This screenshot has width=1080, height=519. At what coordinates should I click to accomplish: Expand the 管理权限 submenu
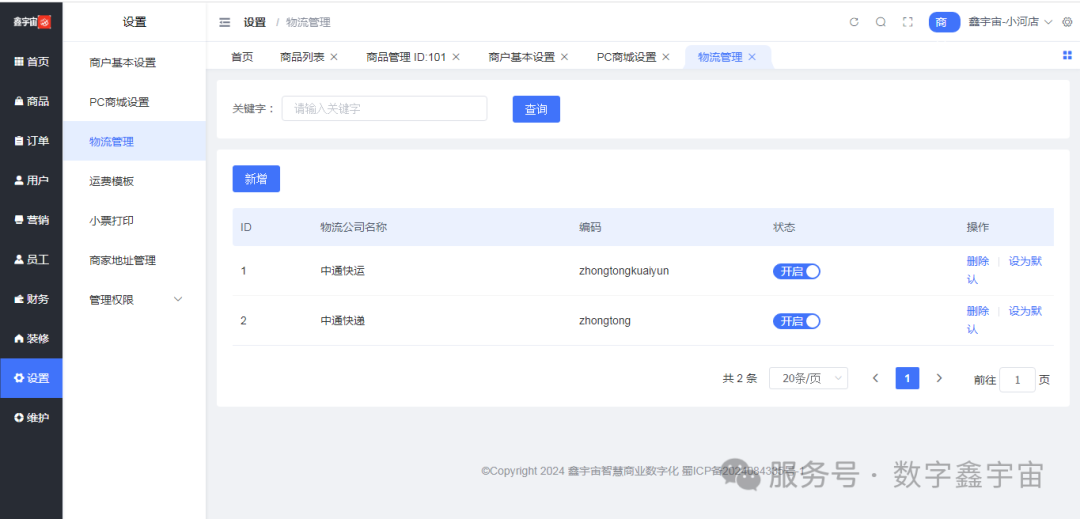[134, 299]
